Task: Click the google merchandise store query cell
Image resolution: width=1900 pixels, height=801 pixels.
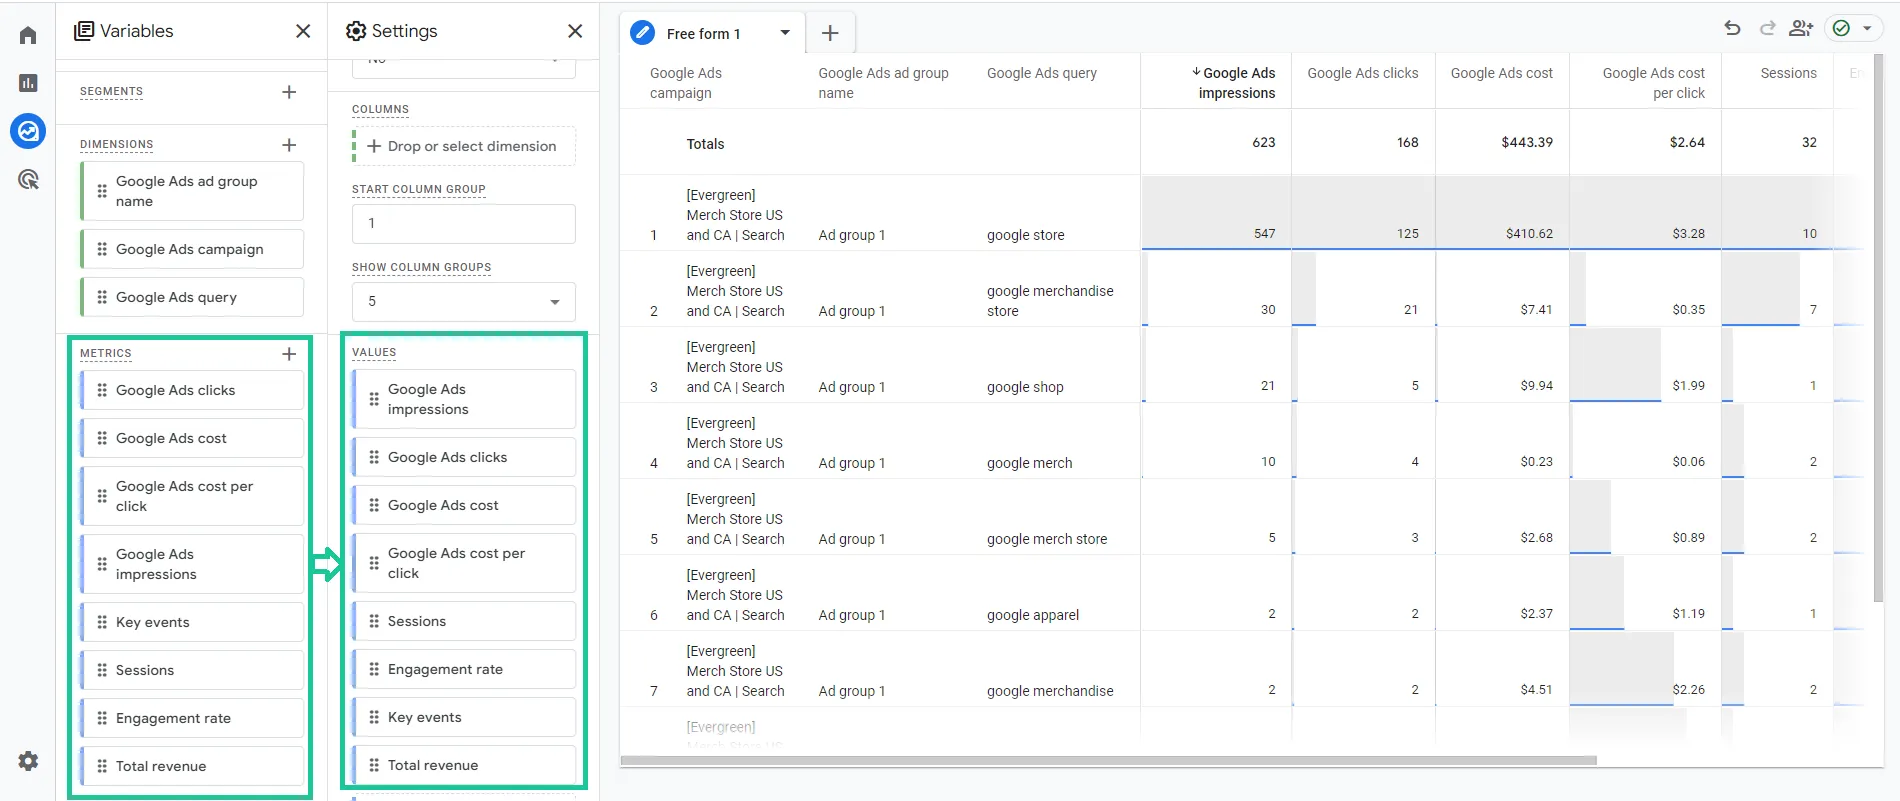Action: coord(1049,301)
